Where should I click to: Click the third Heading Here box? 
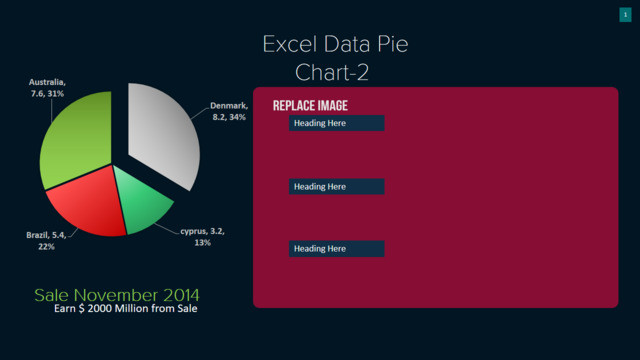336,249
